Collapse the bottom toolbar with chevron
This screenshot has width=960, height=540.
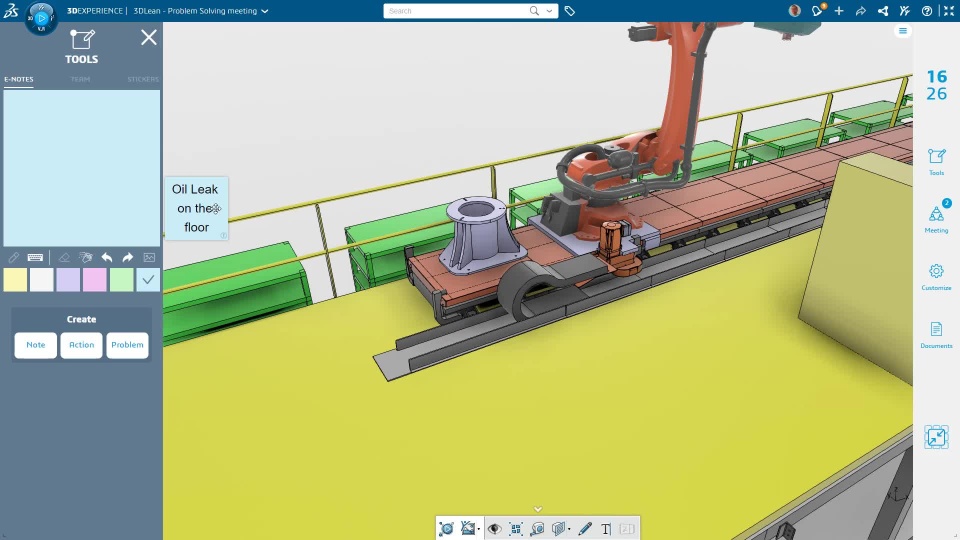click(537, 509)
